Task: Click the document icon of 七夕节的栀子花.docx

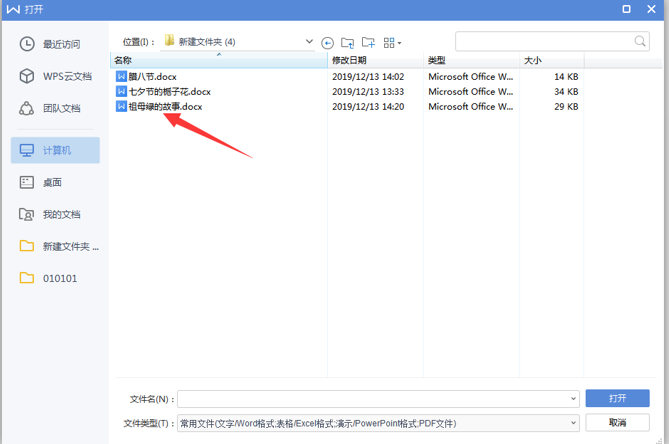Action: click(122, 91)
